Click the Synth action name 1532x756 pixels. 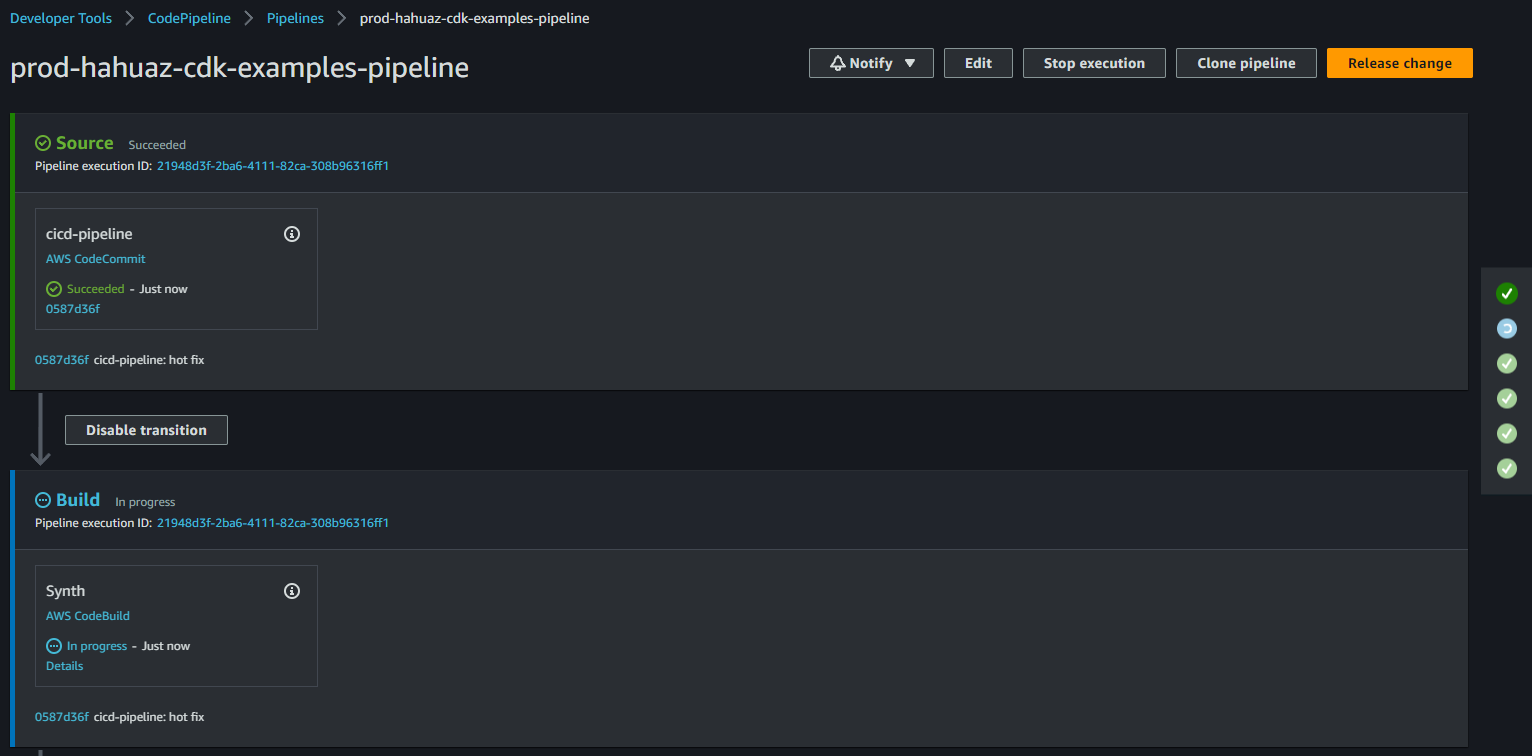[66, 591]
